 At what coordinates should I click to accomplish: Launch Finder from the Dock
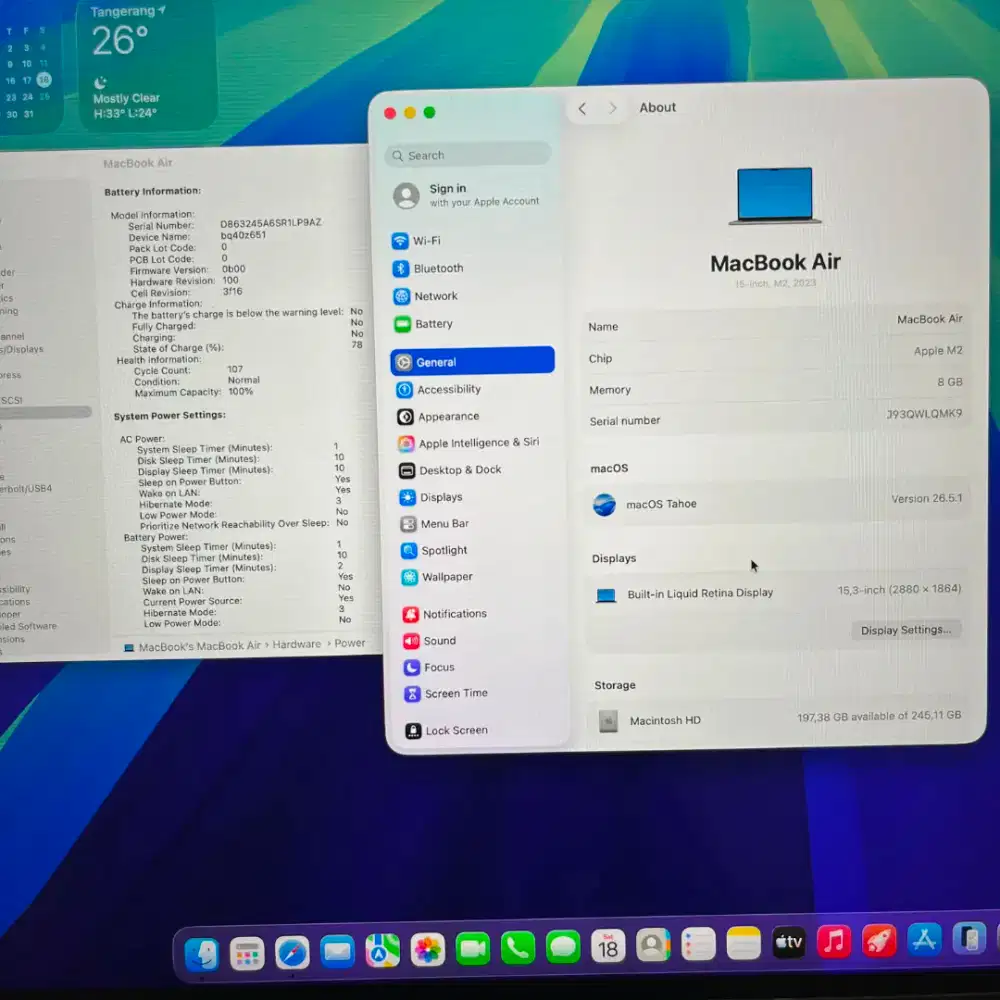click(x=202, y=954)
